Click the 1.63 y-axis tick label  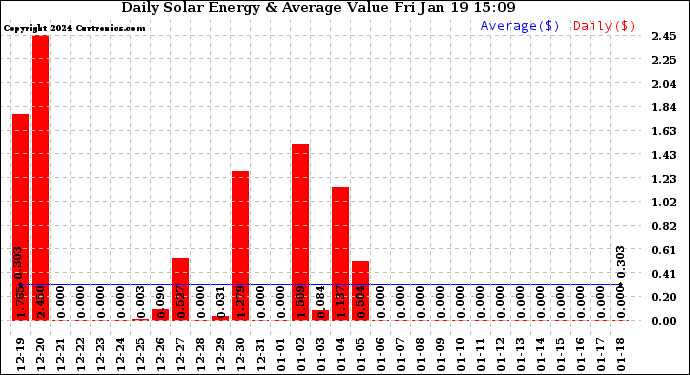click(x=664, y=131)
